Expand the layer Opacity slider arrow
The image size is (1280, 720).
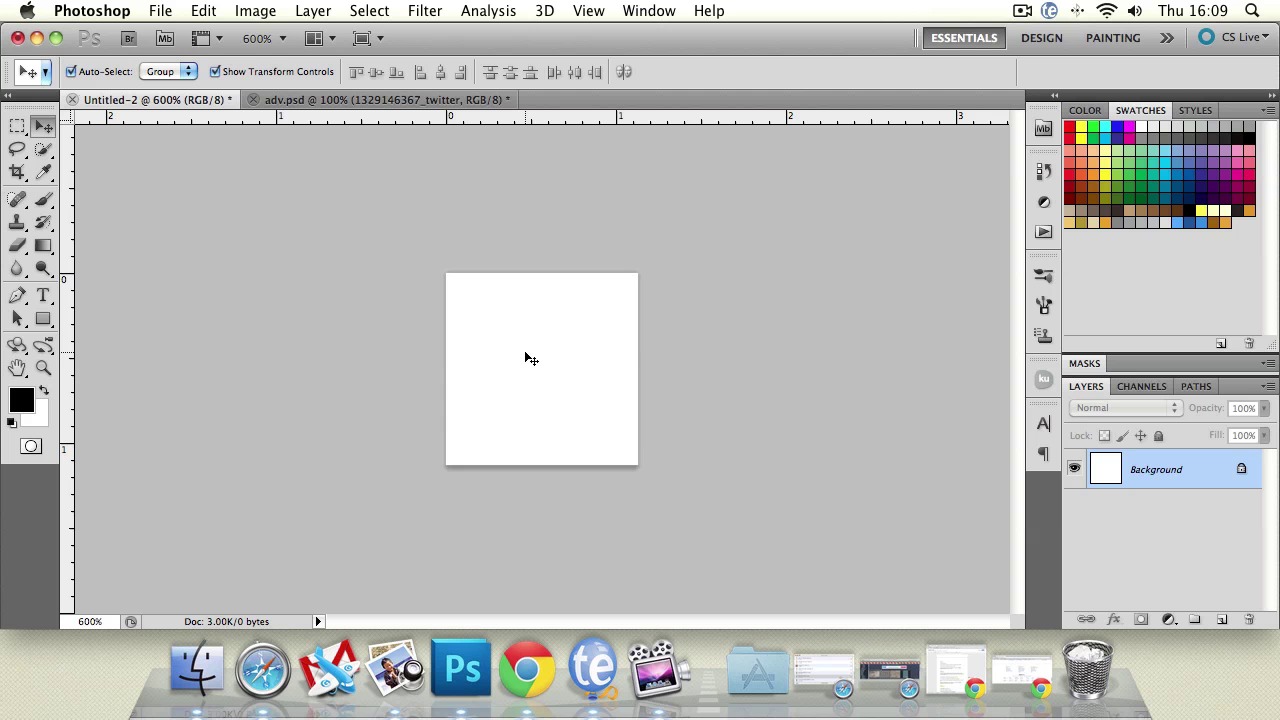coord(1264,408)
